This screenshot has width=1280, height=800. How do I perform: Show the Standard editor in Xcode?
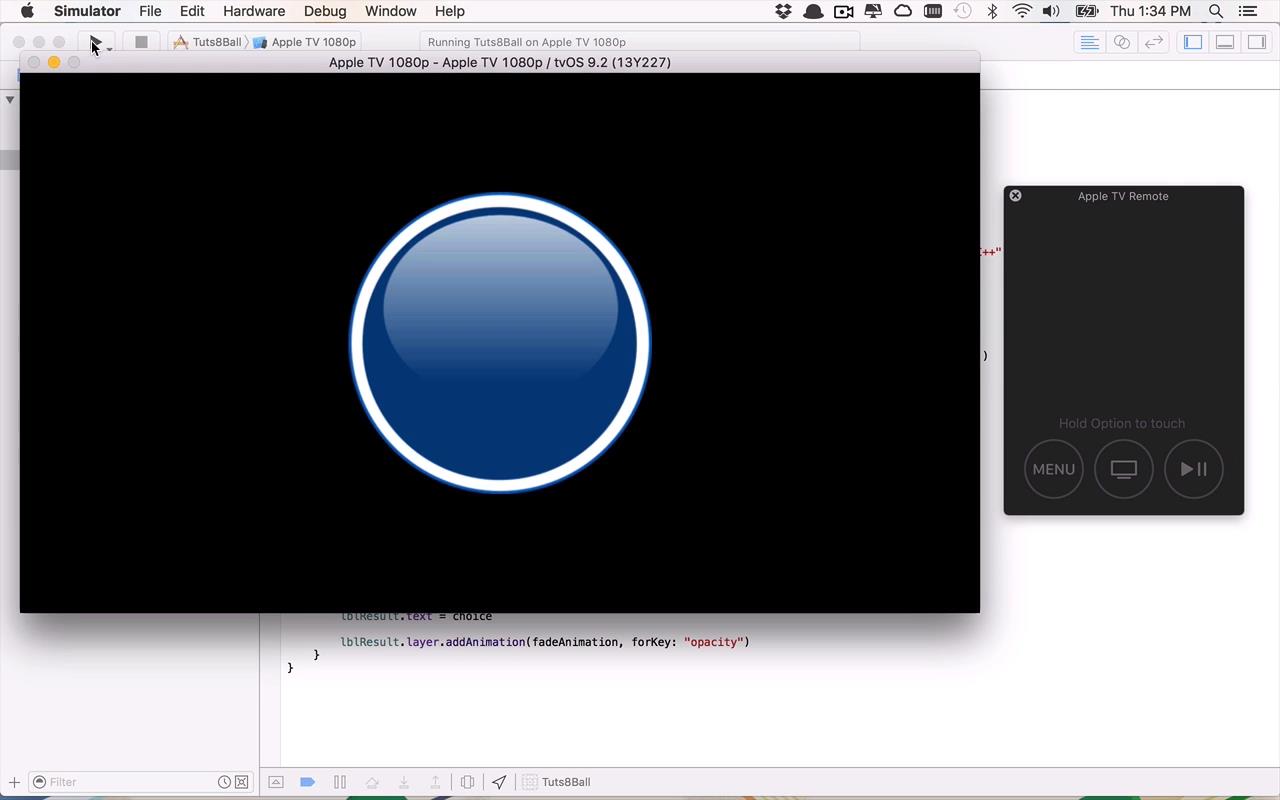tap(1089, 42)
